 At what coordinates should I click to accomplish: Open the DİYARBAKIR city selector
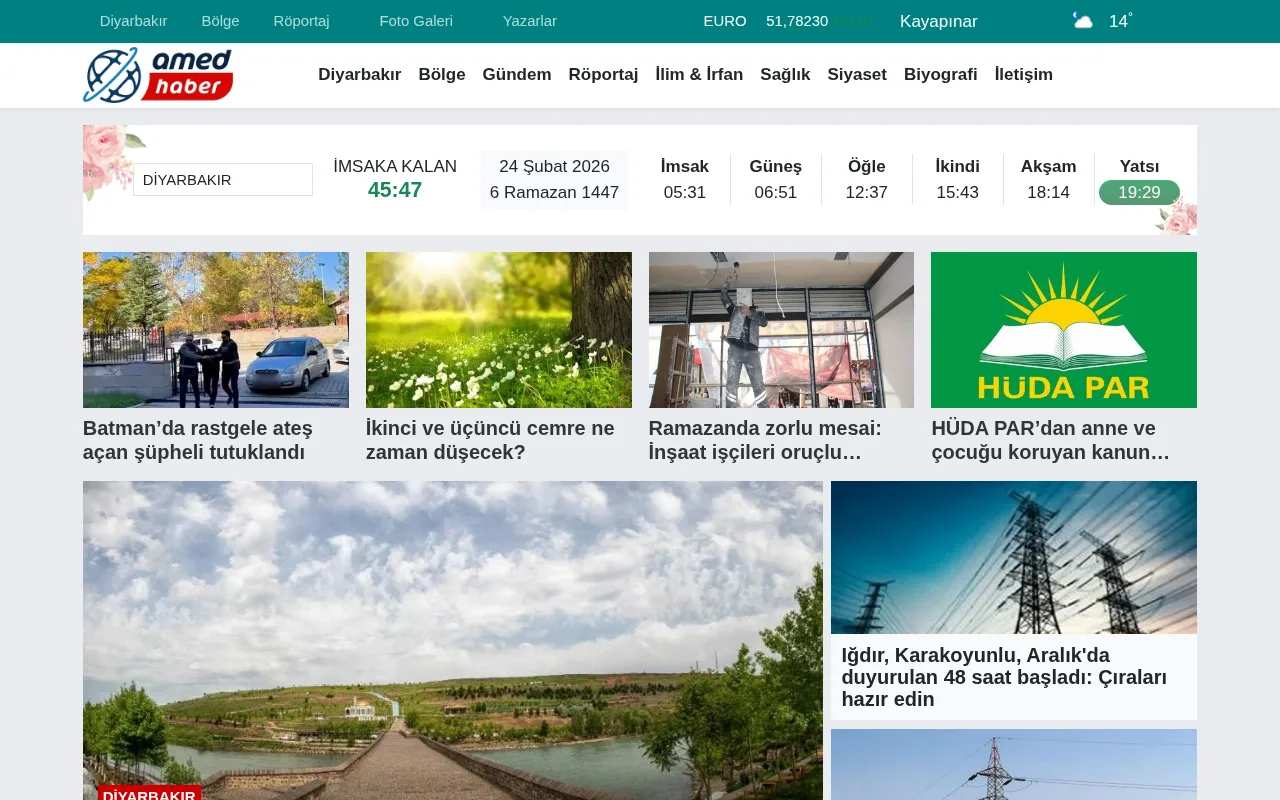[222, 179]
